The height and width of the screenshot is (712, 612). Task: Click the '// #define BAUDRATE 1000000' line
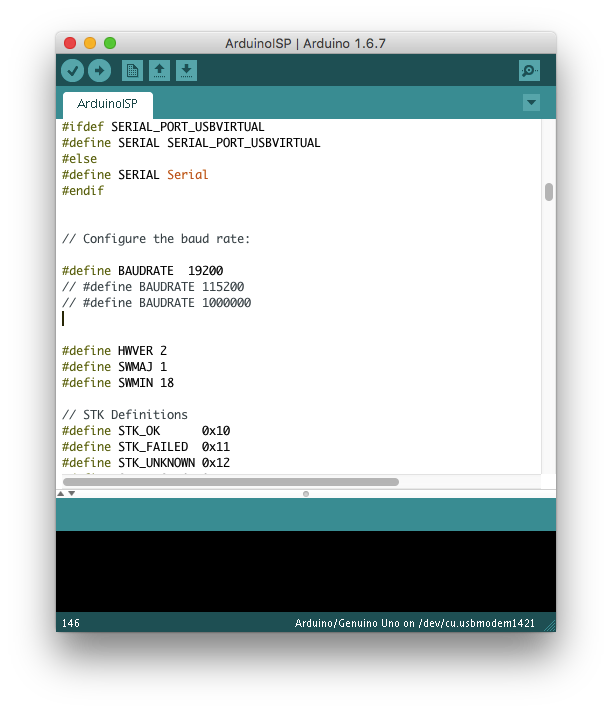click(x=157, y=303)
